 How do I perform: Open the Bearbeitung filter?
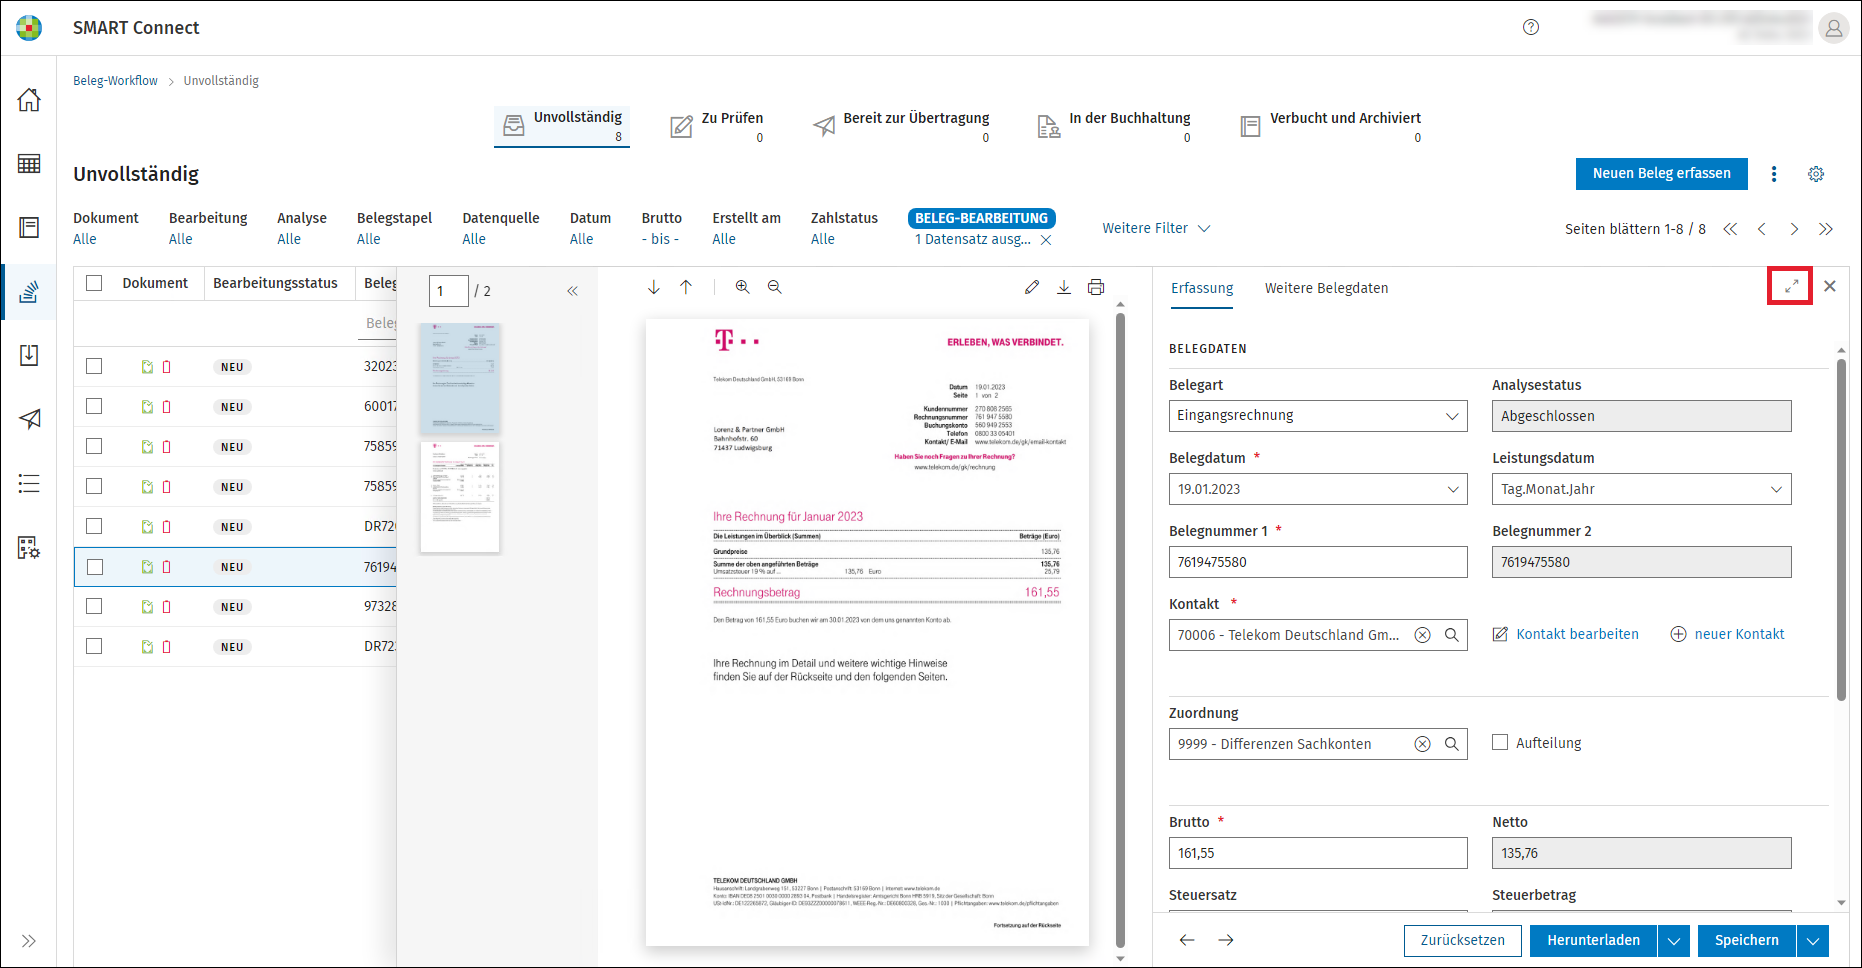point(208,228)
